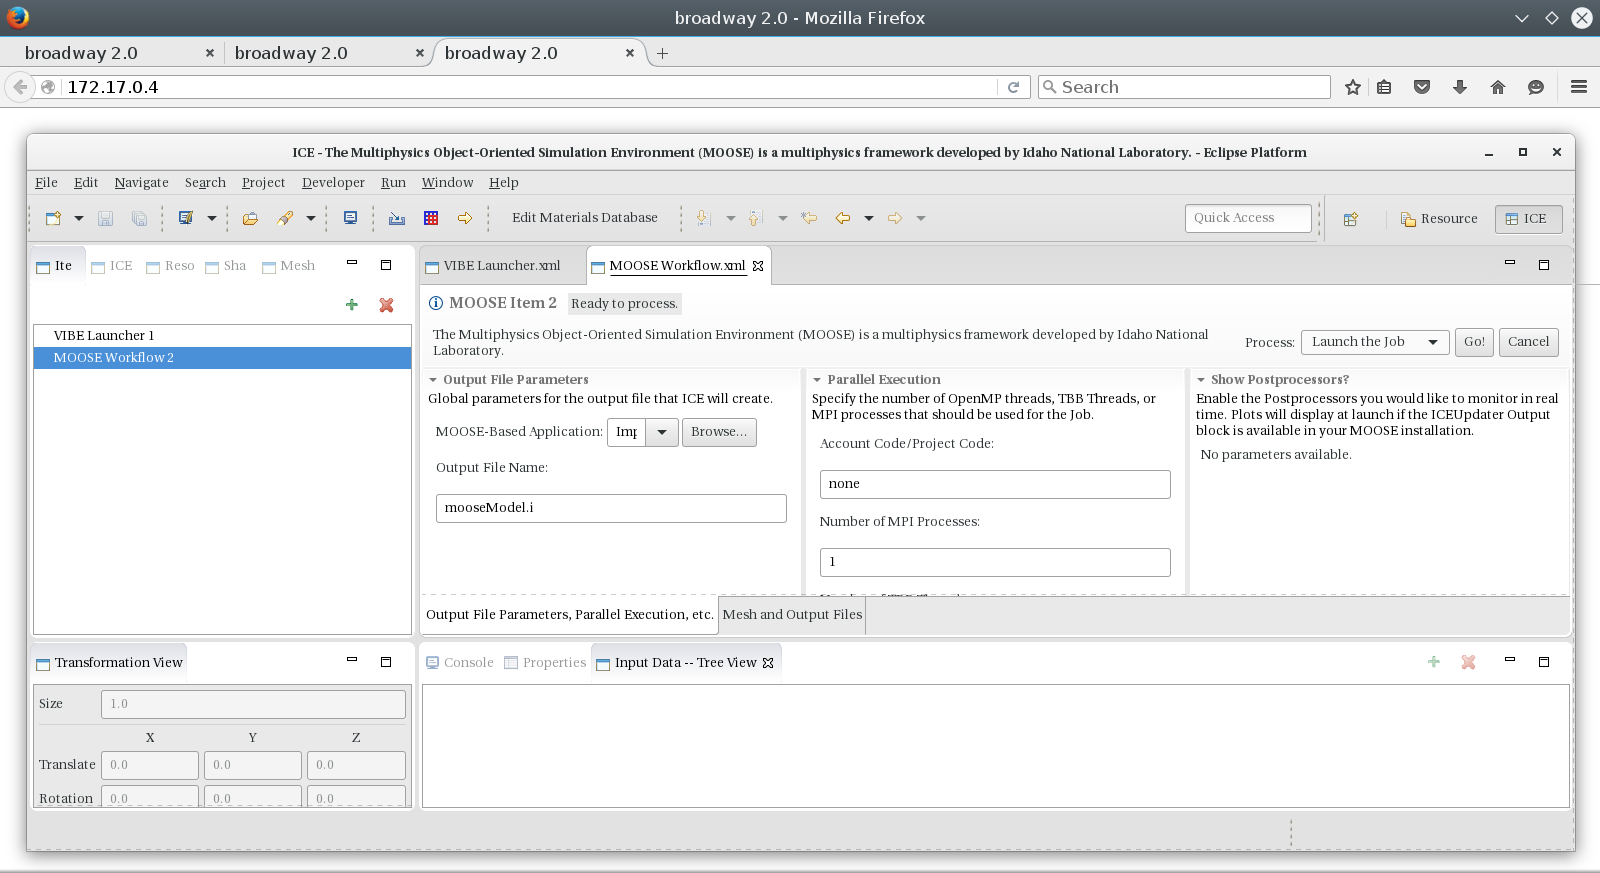Viewport: 1600px width, 873px height.
Task: Close the MOOSE Workflow.xml tab
Action: [x=758, y=266]
